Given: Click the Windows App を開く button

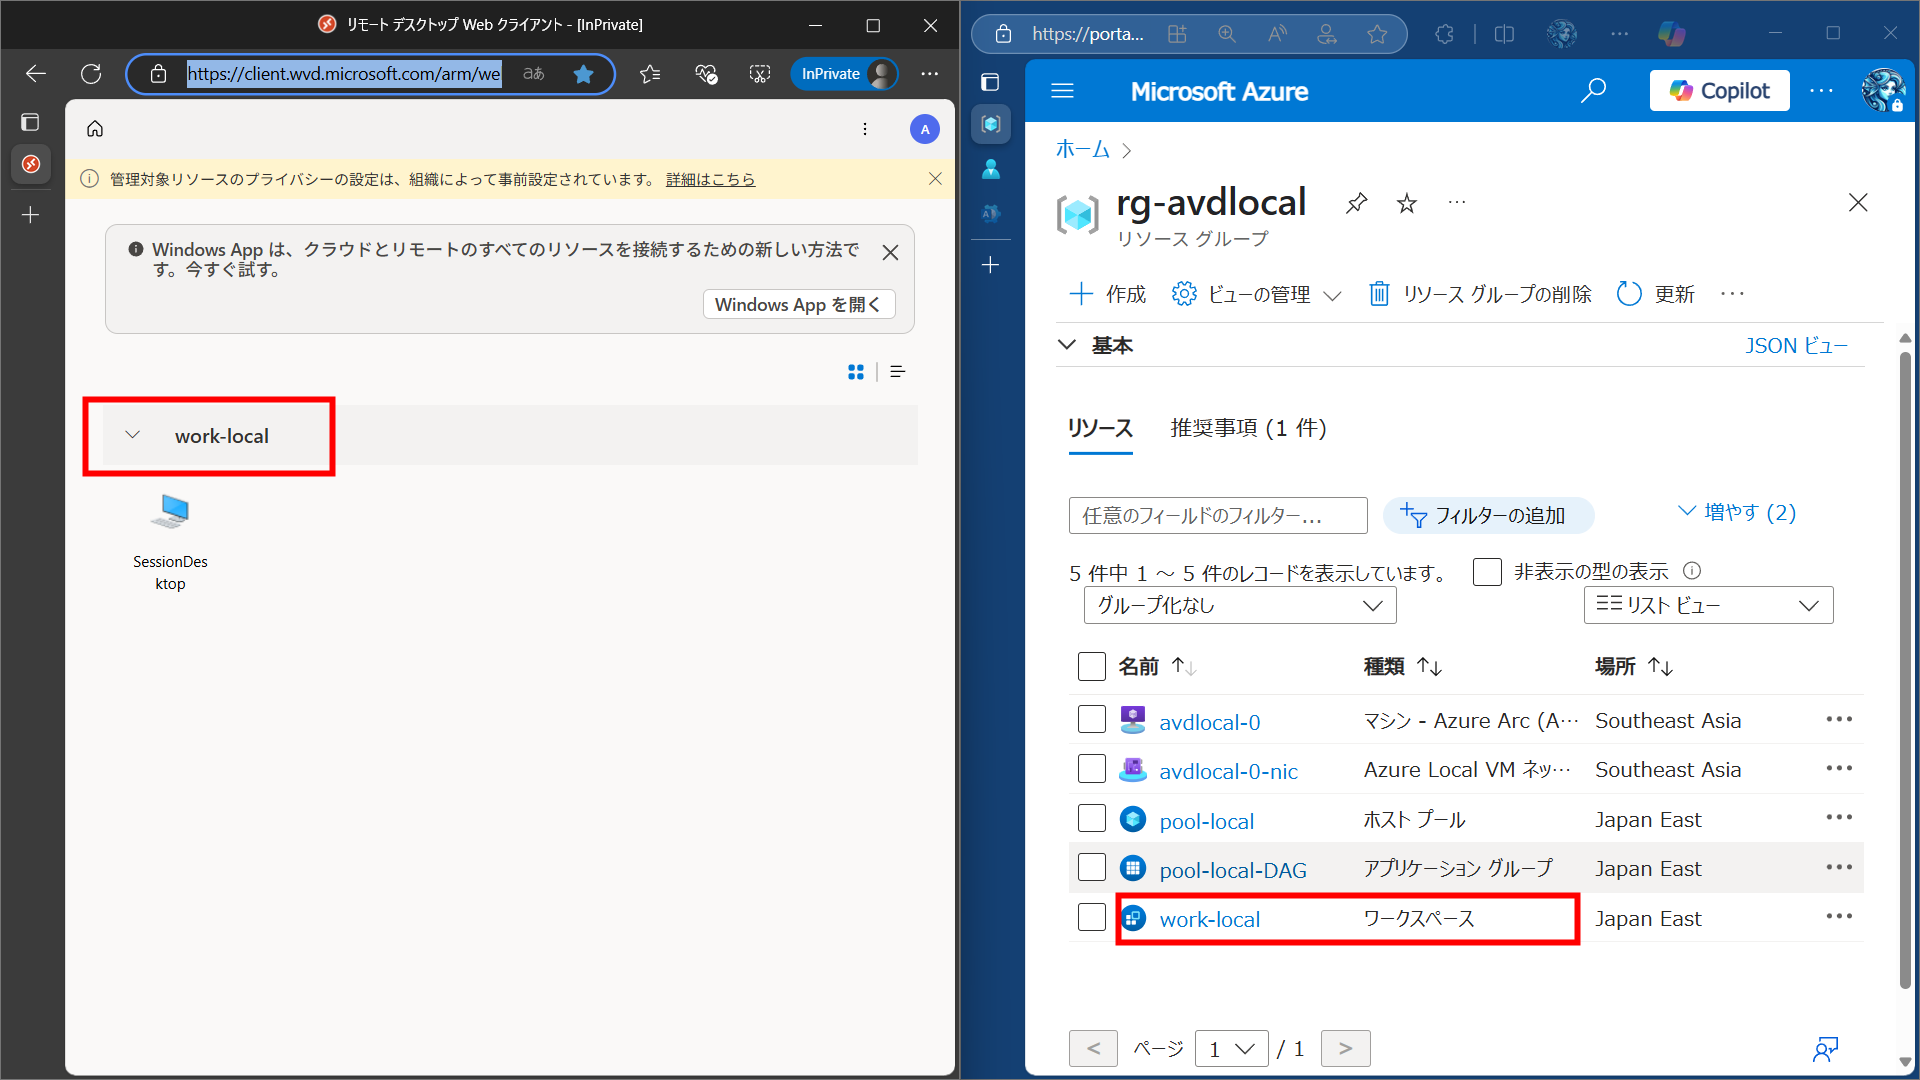Looking at the screenshot, I should pos(798,304).
